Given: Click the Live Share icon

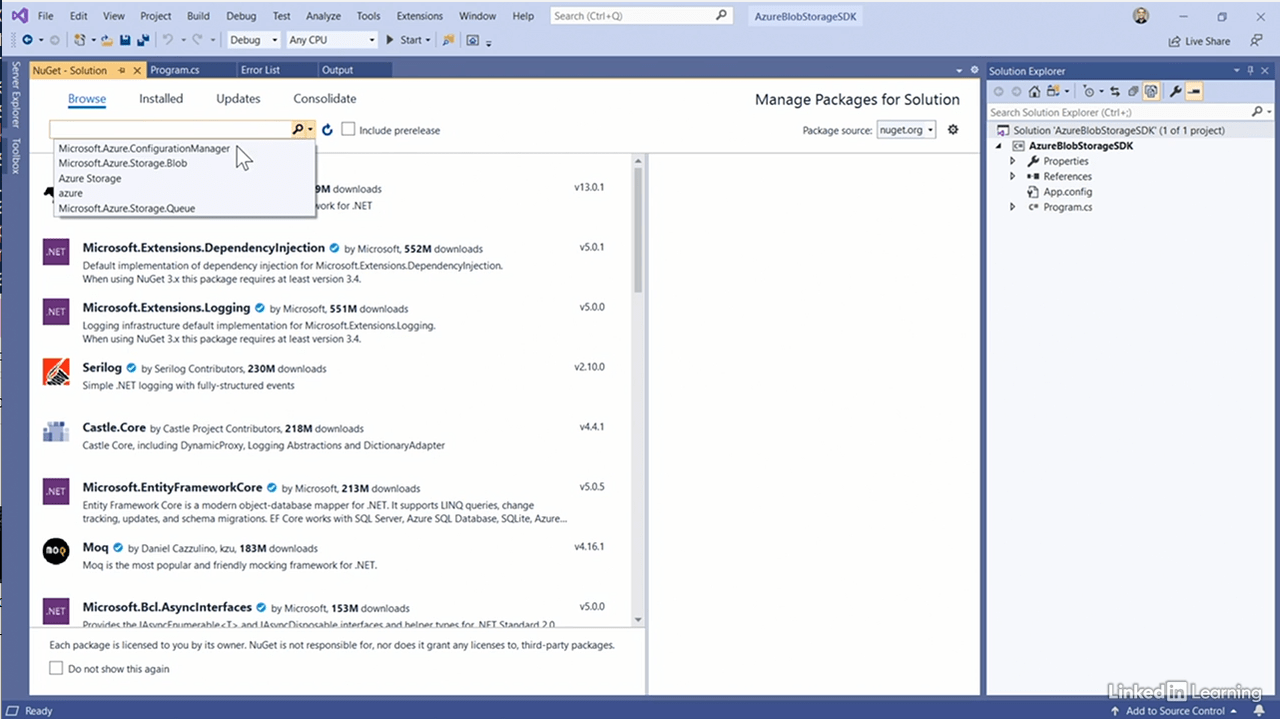Looking at the screenshot, I should click(x=1175, y=41).
